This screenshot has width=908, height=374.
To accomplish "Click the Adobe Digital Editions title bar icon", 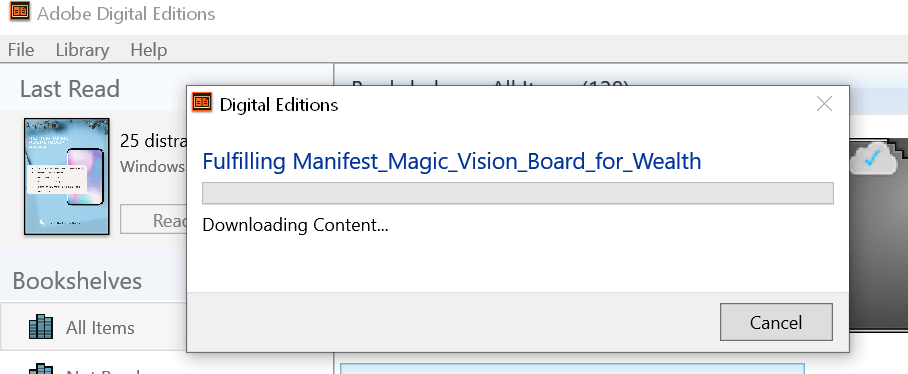I will click(x=20, y=11).
